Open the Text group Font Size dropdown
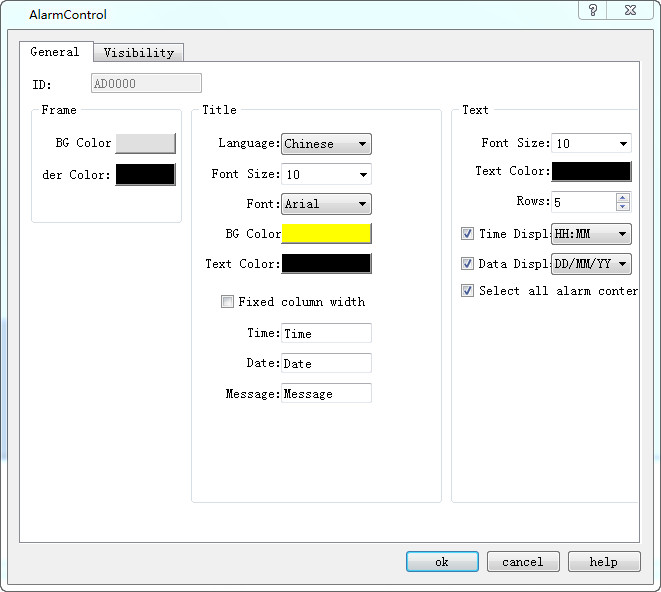This screenshot has width=661, height=592. point(591,143)
